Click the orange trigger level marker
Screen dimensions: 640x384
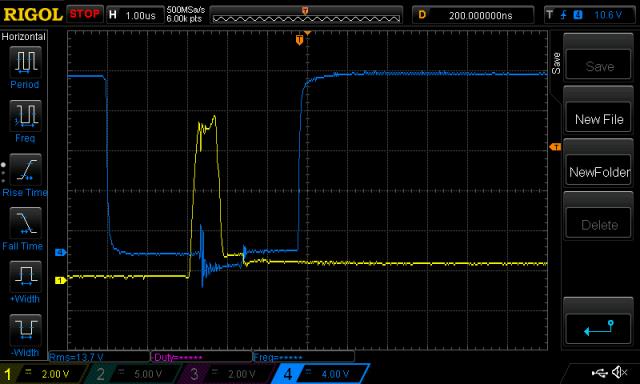(x=555, y=147)
